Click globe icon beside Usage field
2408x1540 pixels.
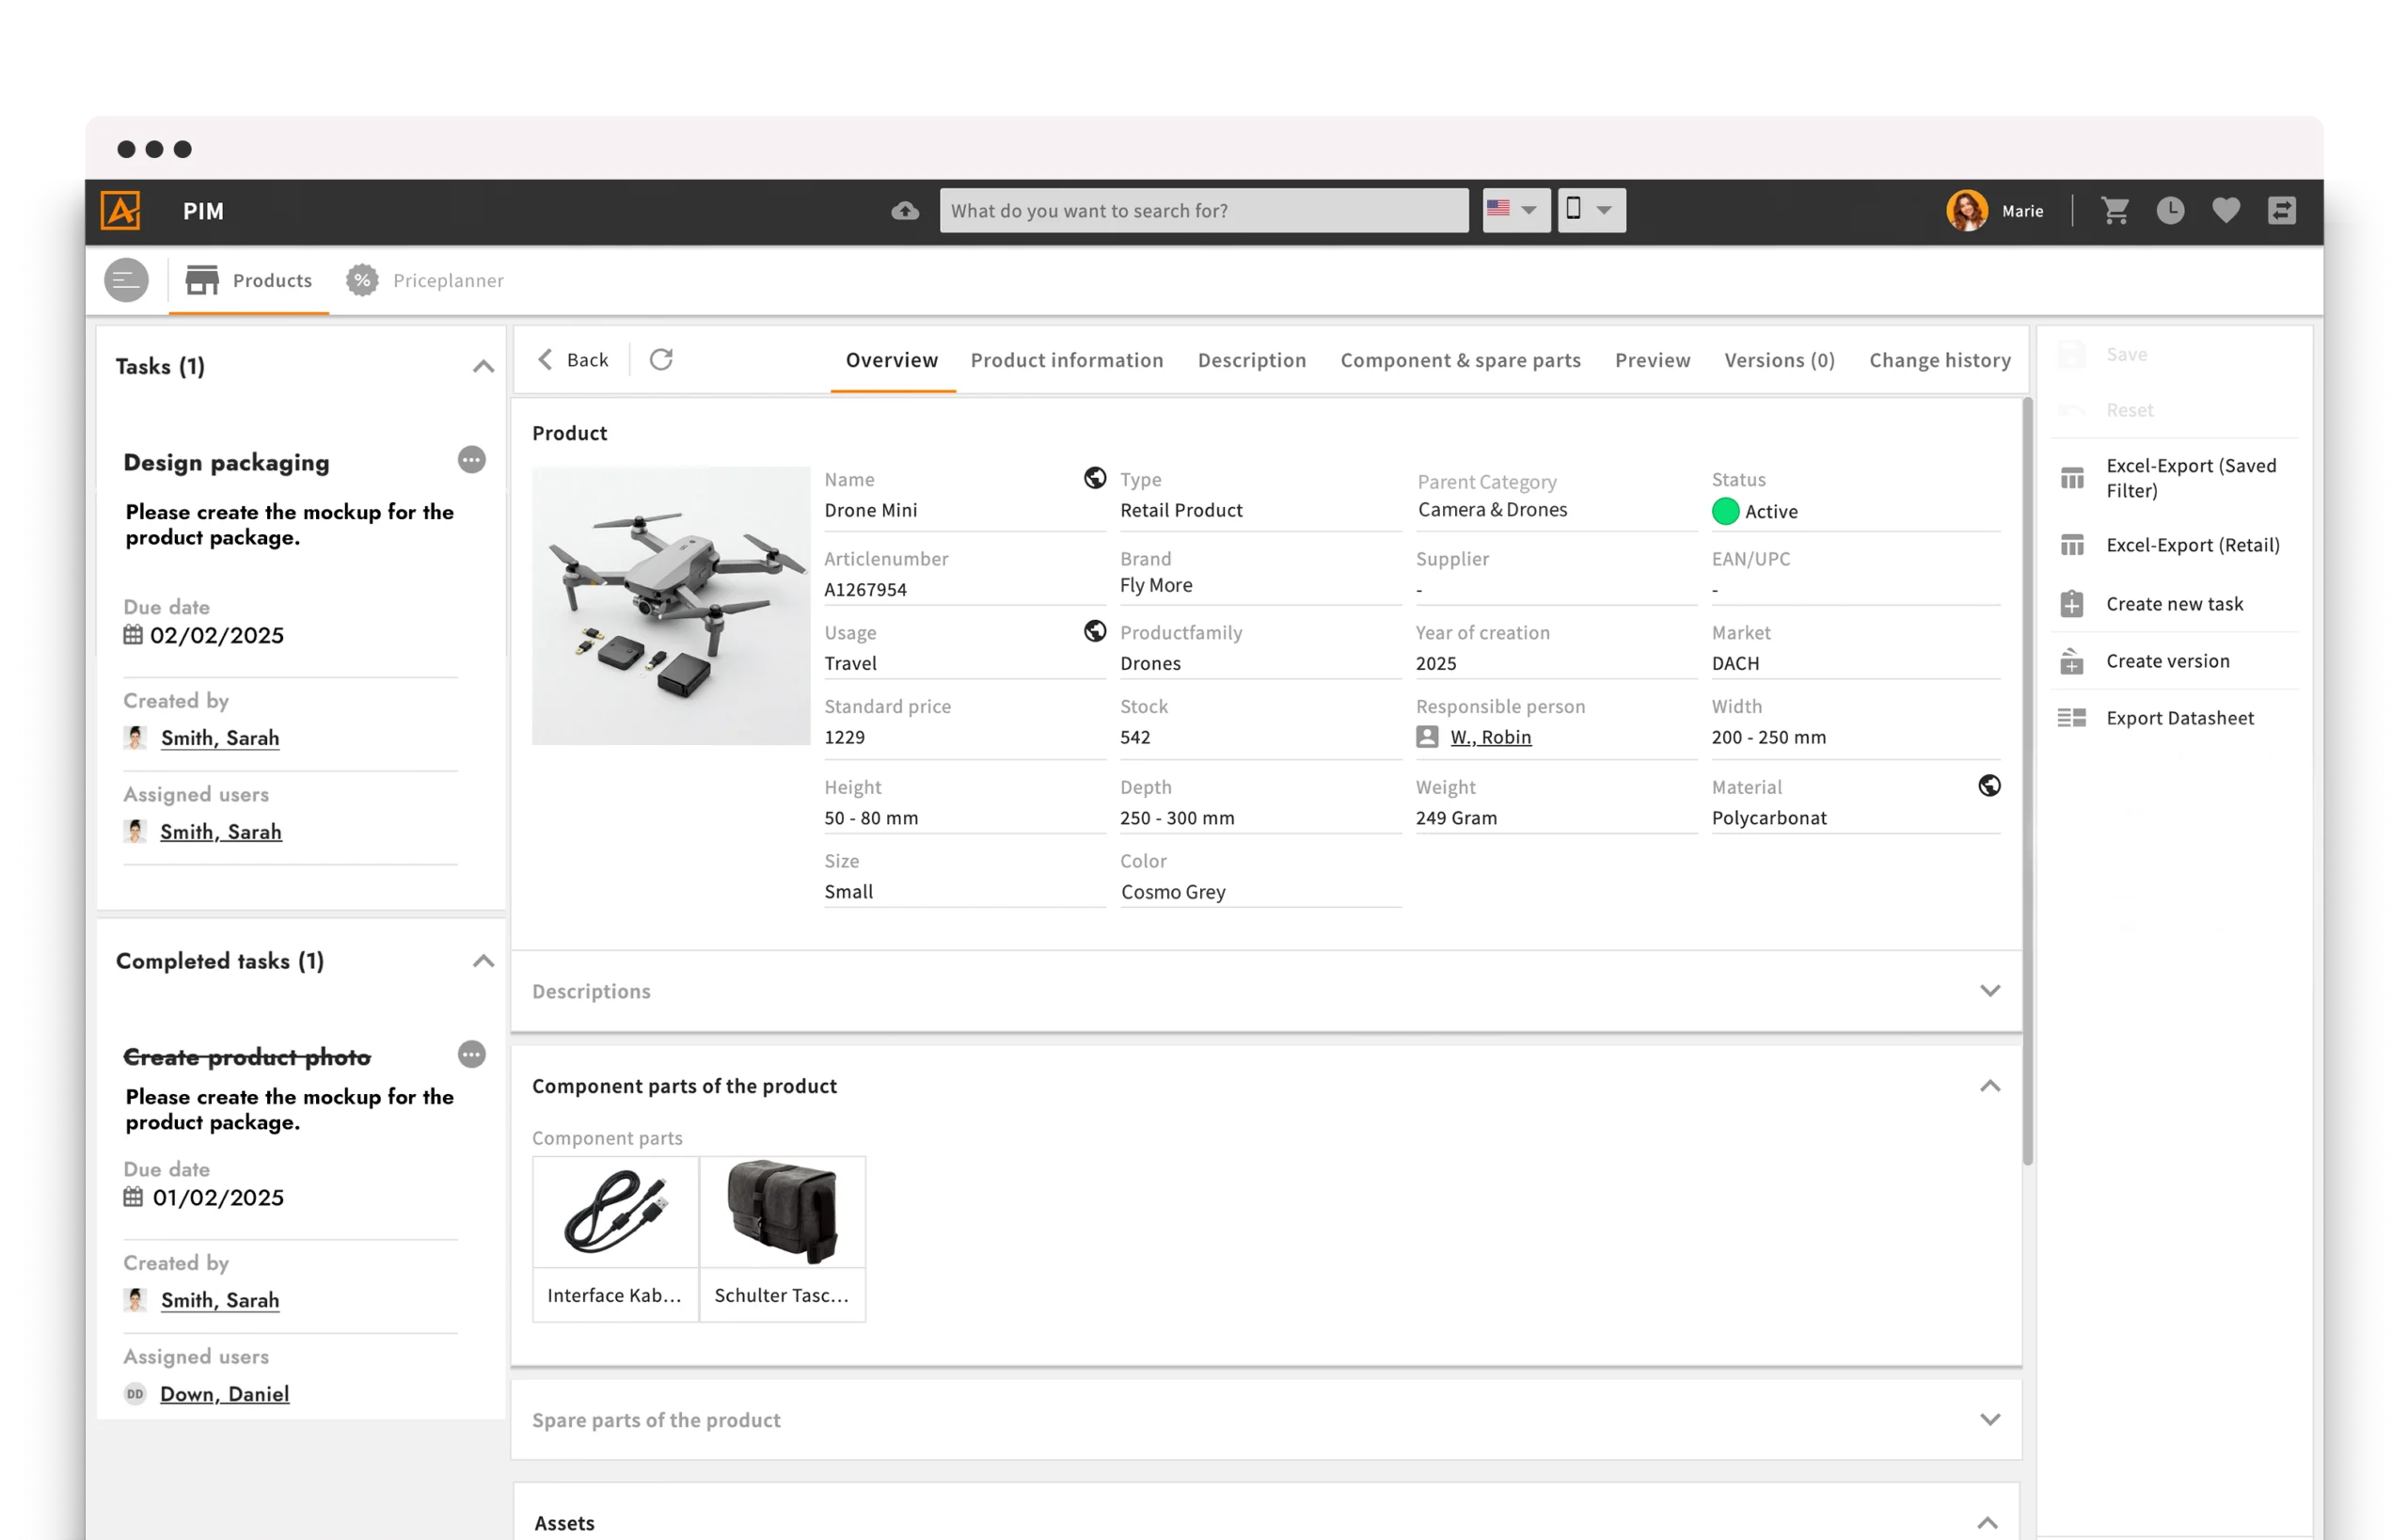coord(1095,631)
